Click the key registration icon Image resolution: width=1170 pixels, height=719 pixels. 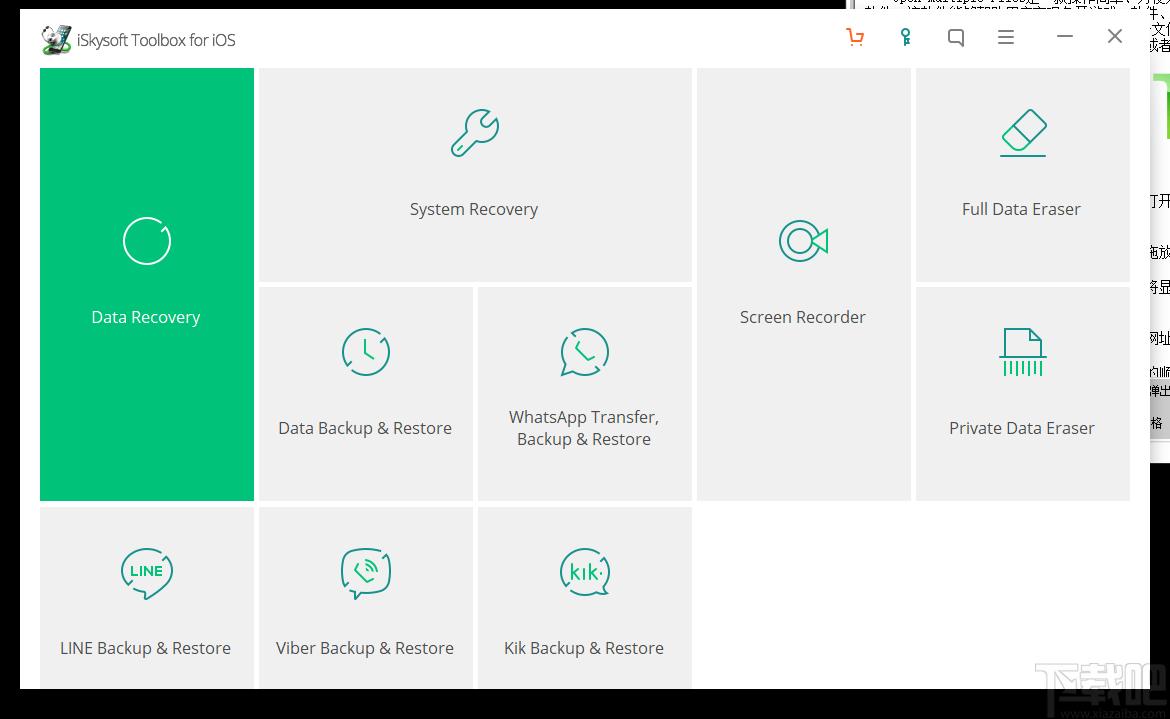[x=905, y=37]
